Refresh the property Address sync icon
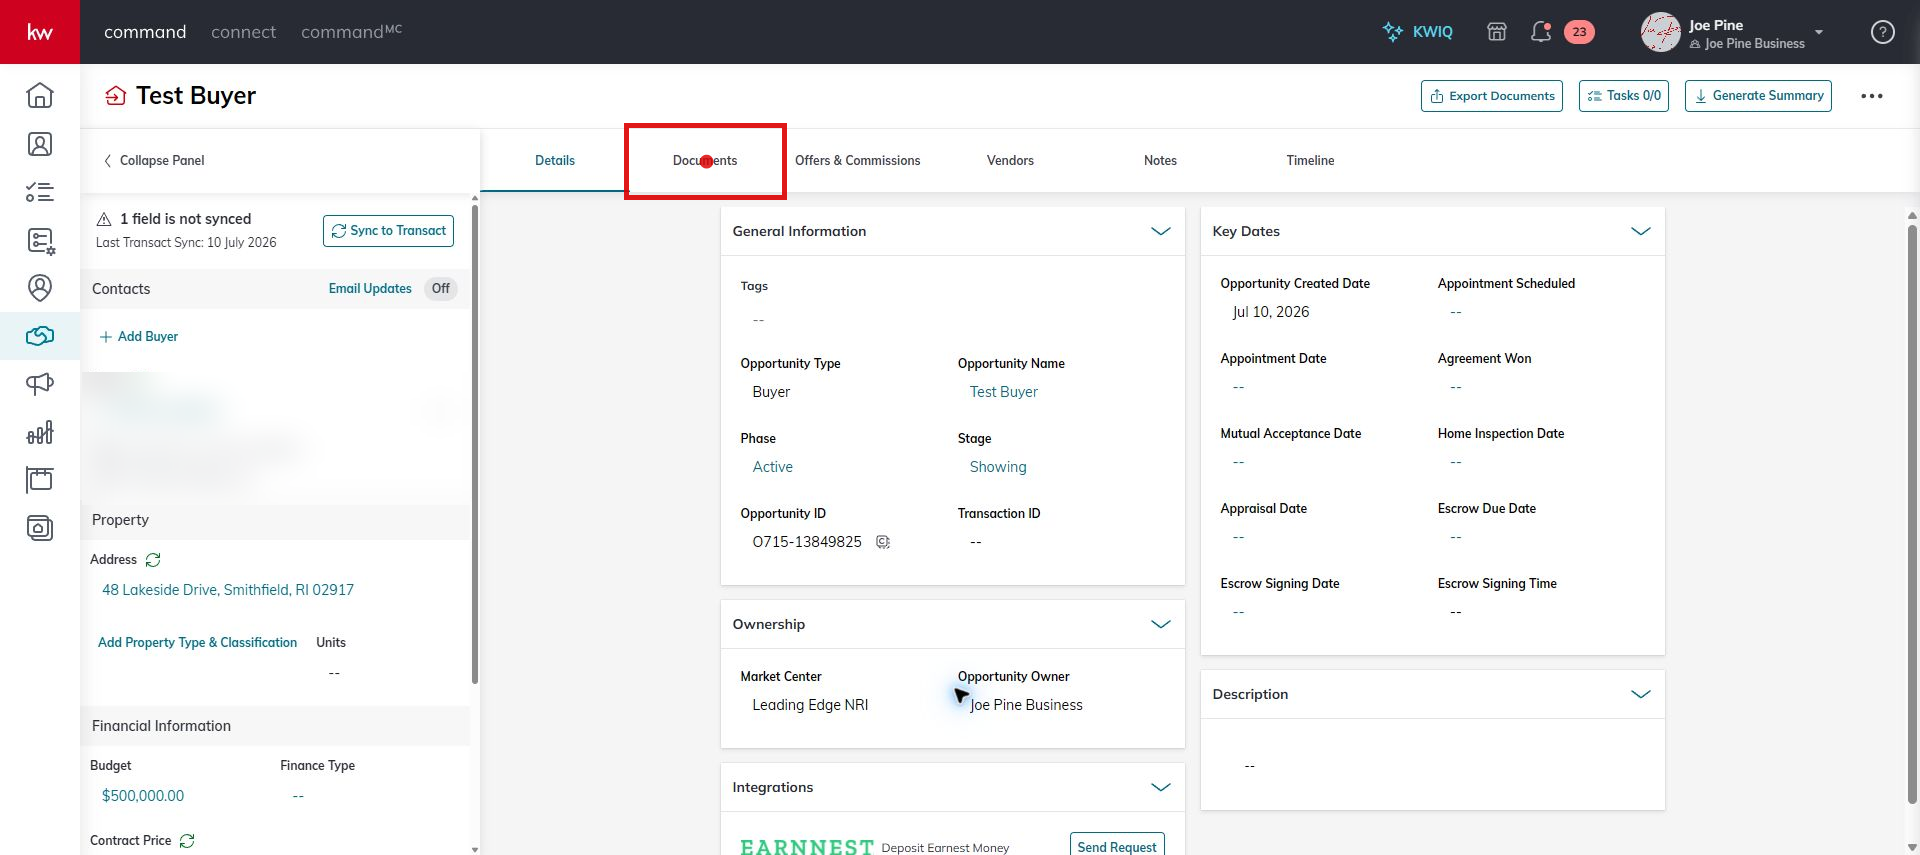Screen dimensions: 1920x855 click(x=153, y=560)
